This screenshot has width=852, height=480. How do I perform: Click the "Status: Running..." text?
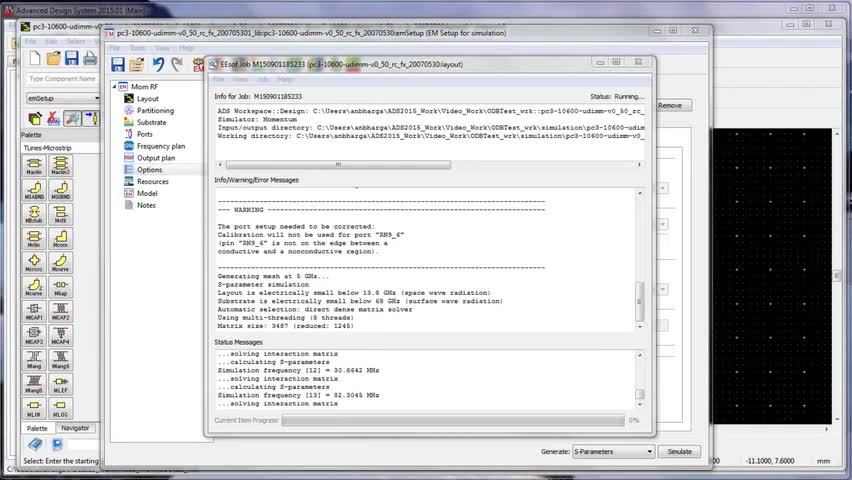tap(617, 96)
